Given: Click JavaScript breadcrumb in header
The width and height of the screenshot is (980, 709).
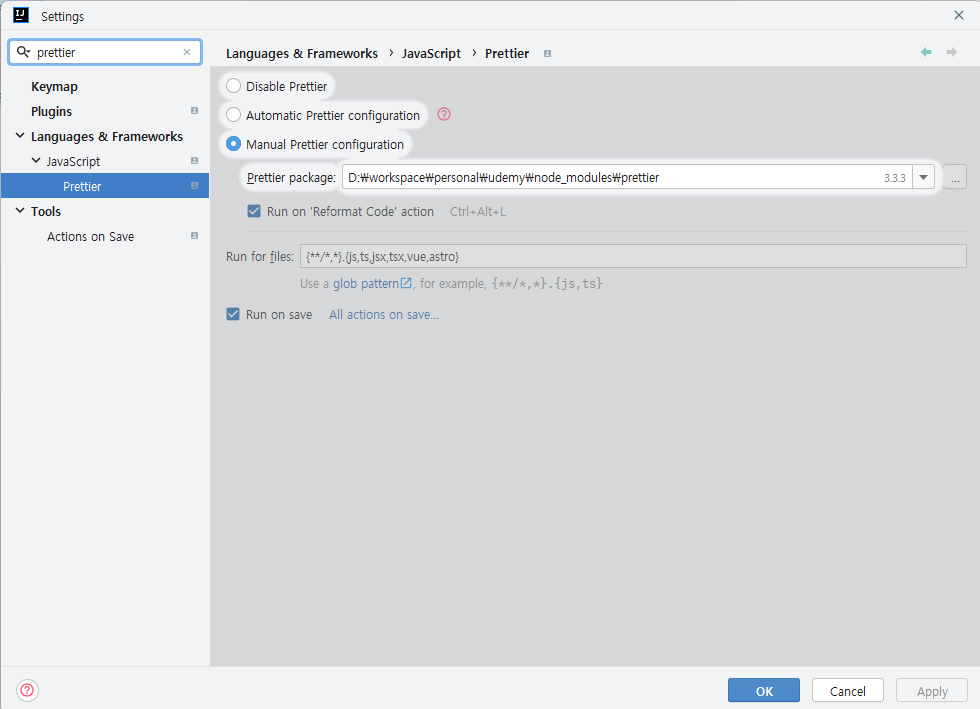Looking at the screenshot, I should (x=431, y=54).
